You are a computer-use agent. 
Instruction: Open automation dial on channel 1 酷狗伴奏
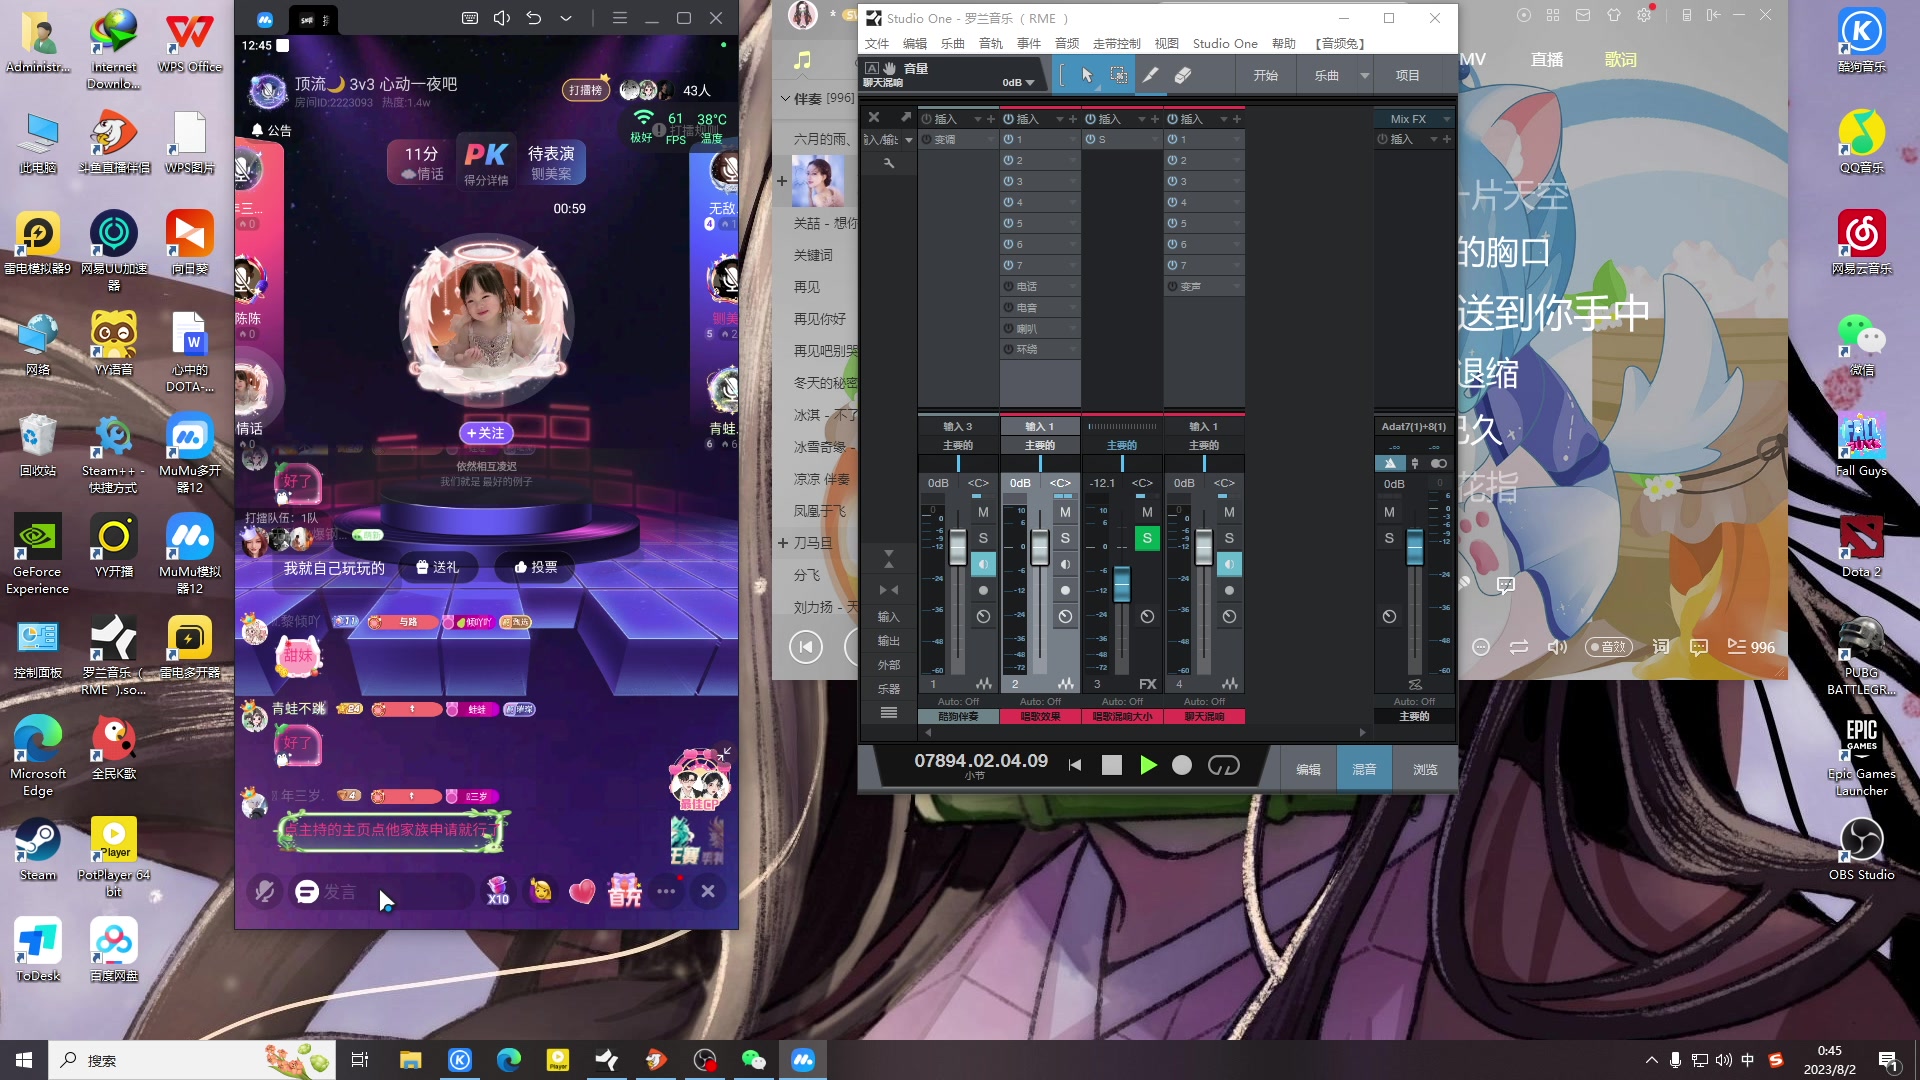(983, 617)
